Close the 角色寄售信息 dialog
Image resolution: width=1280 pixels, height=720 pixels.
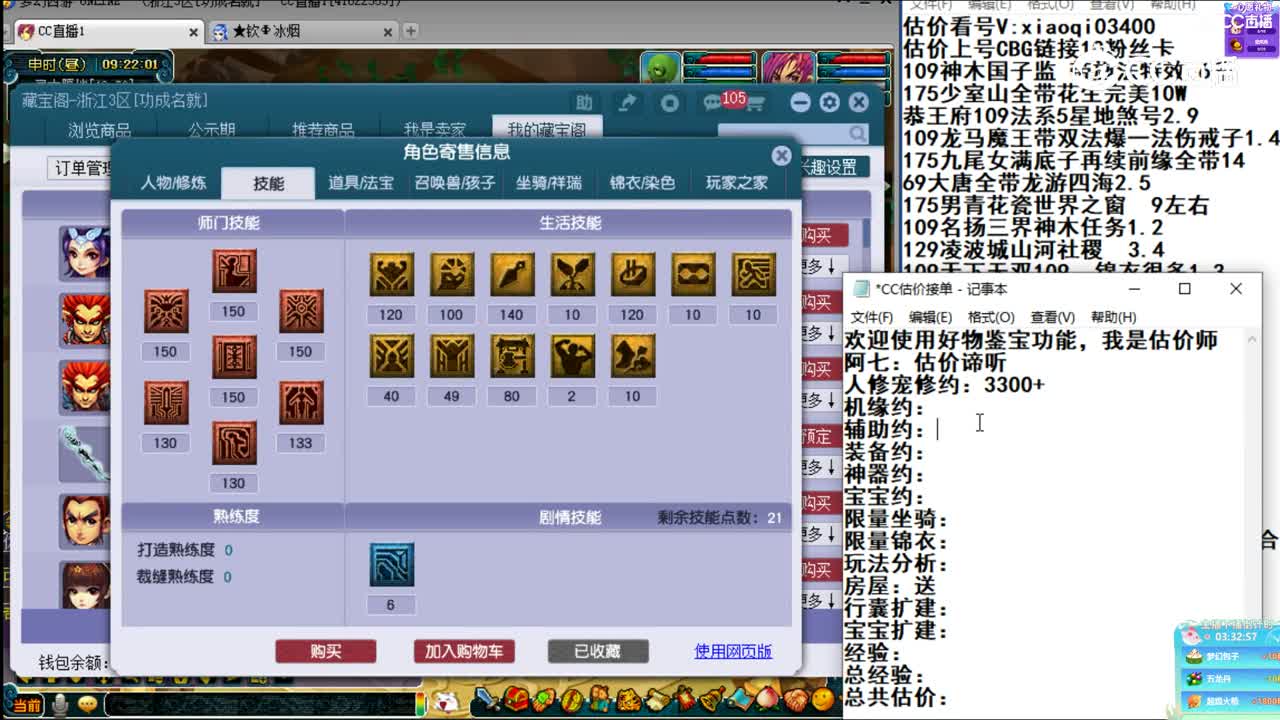click(x=782, y=156)
